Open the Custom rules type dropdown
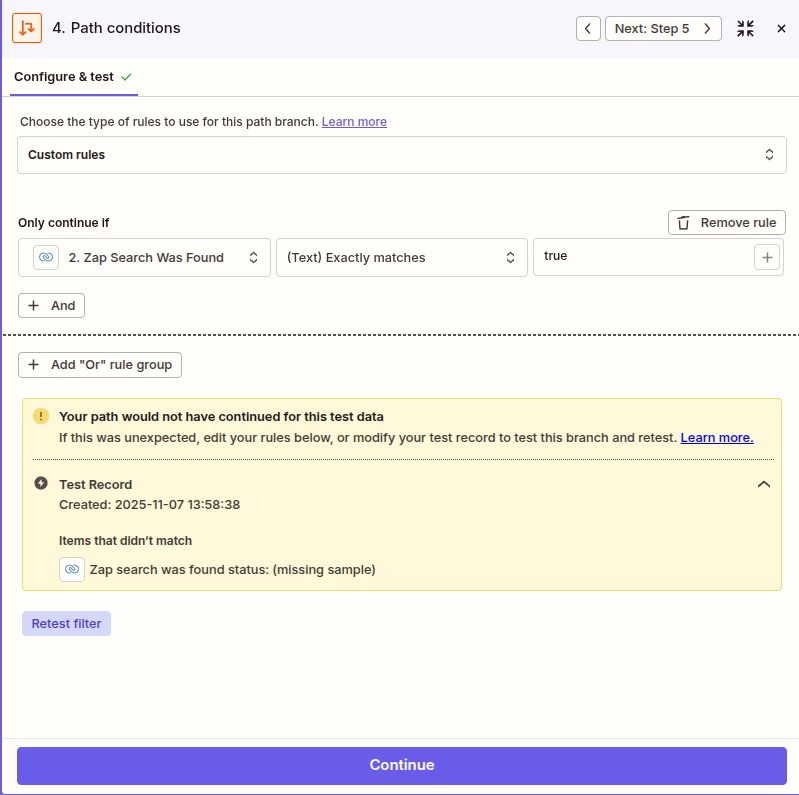 click(x=402, y=155)
